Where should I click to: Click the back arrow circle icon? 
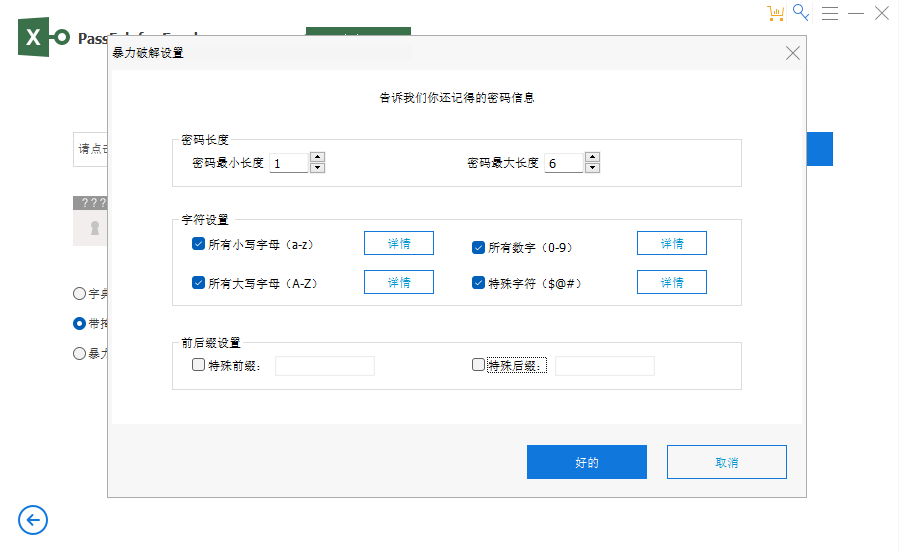tap(33, 520)
